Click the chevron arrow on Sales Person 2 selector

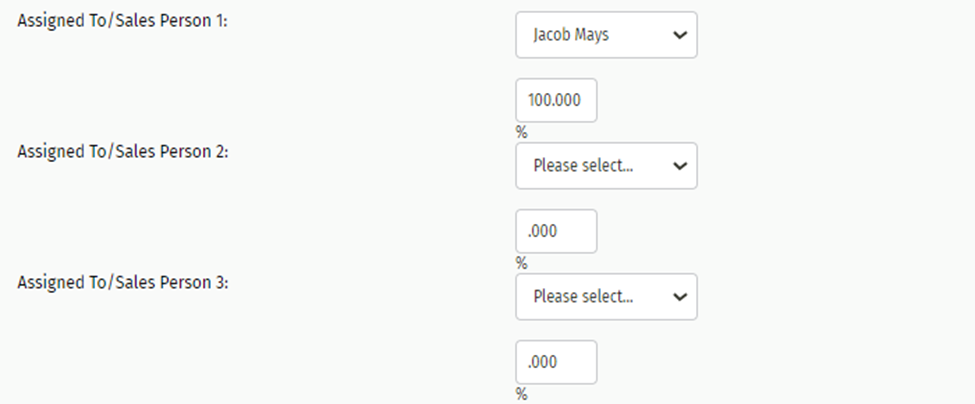coord(680,166)
